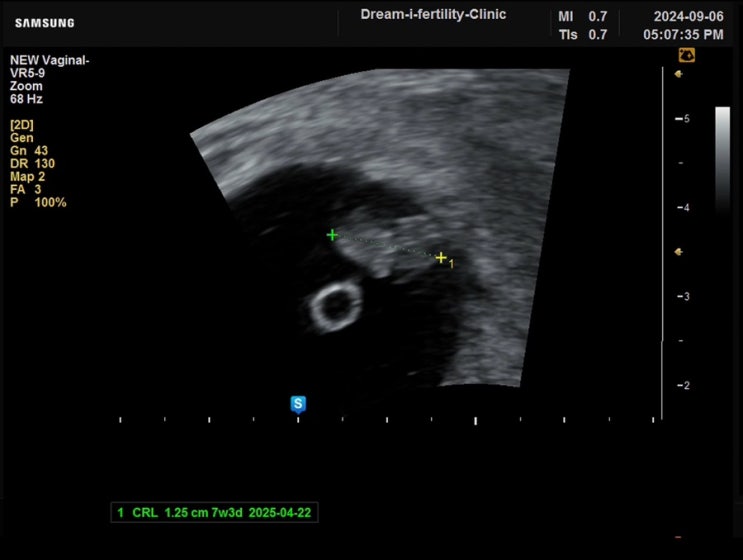
Task: Click the date 2024-09-06
Action: [x=689, y=17]
